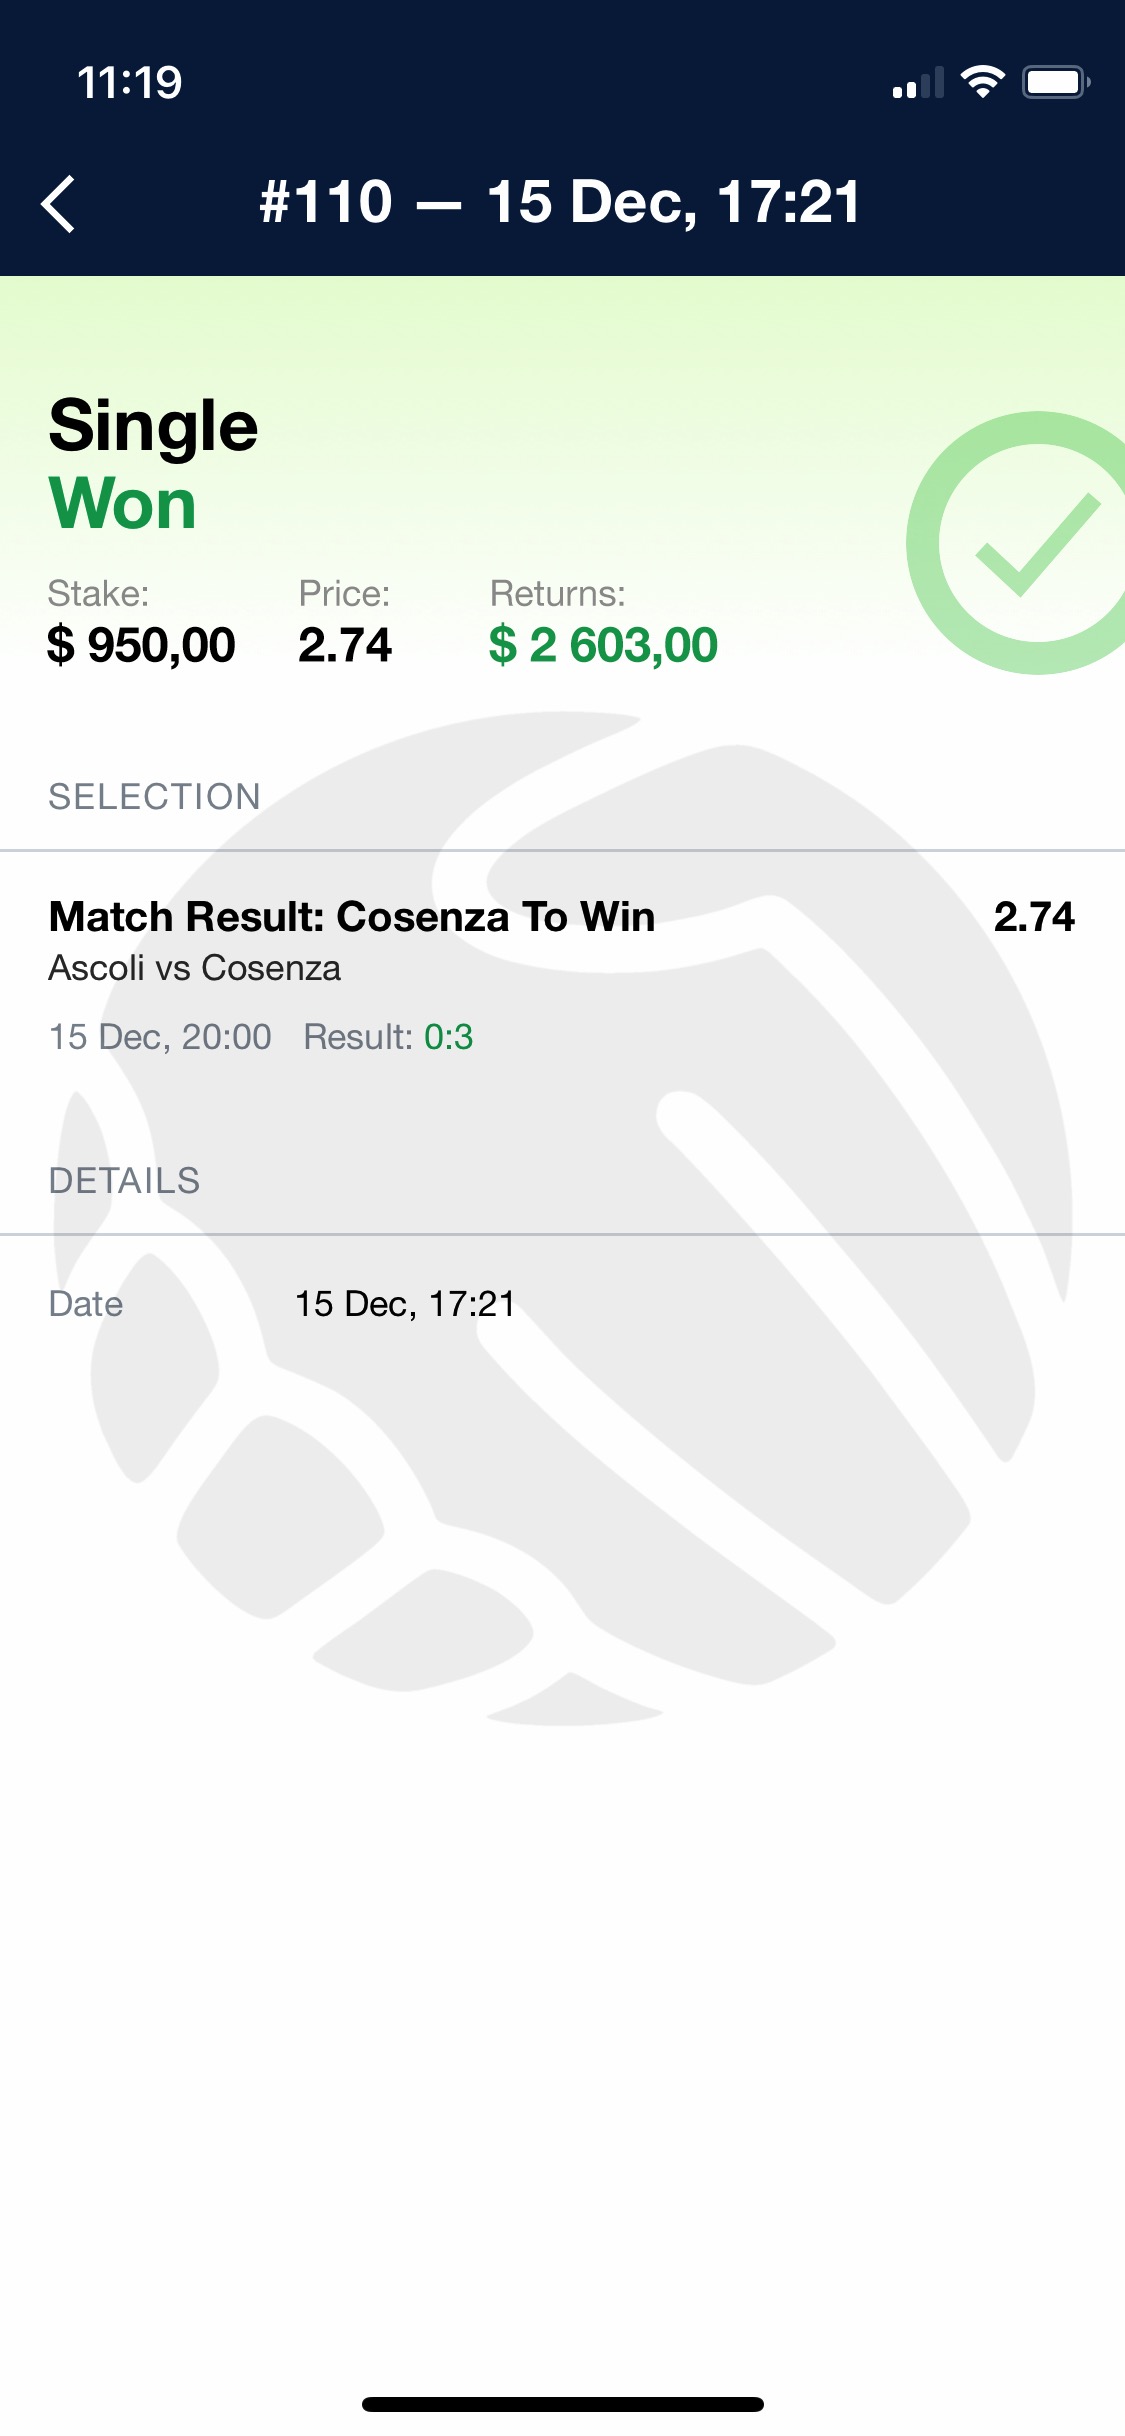Tap the Single bet type heading
The image size is (1125, 2436).
pos(154,426)
